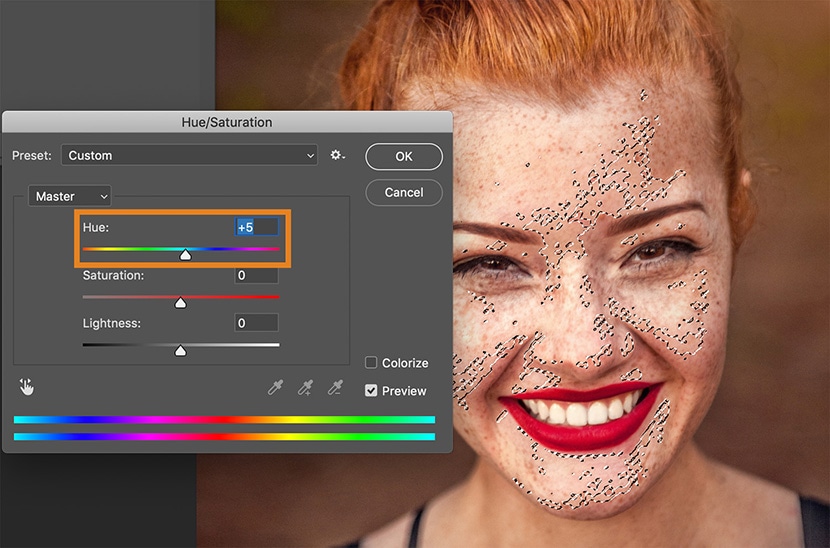Click the lower color spectrum bar
The height and width of the screenshot is (548, 830).
(x=224, y=436)
